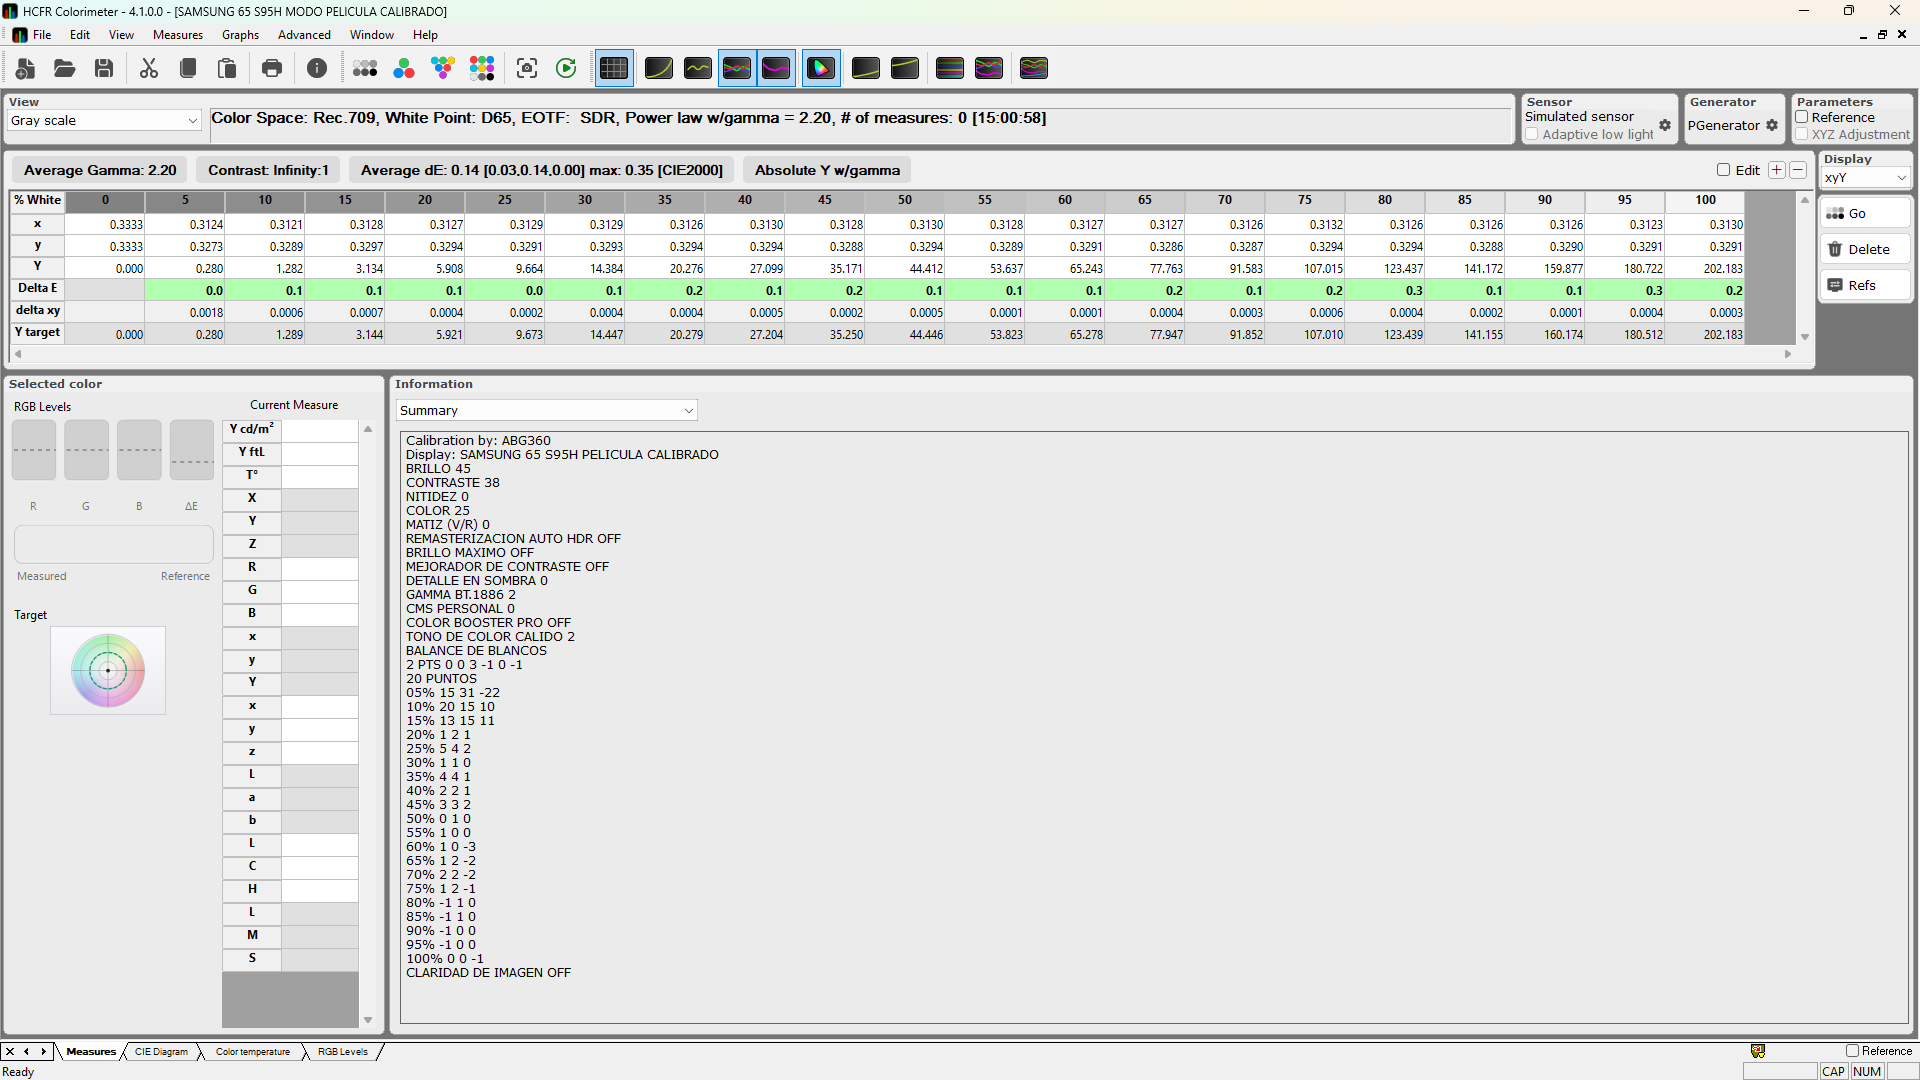Cut selection with scissors icon
Image resolution: width=1920 pixels, height=1080 pixels.
tap(149, 68)
